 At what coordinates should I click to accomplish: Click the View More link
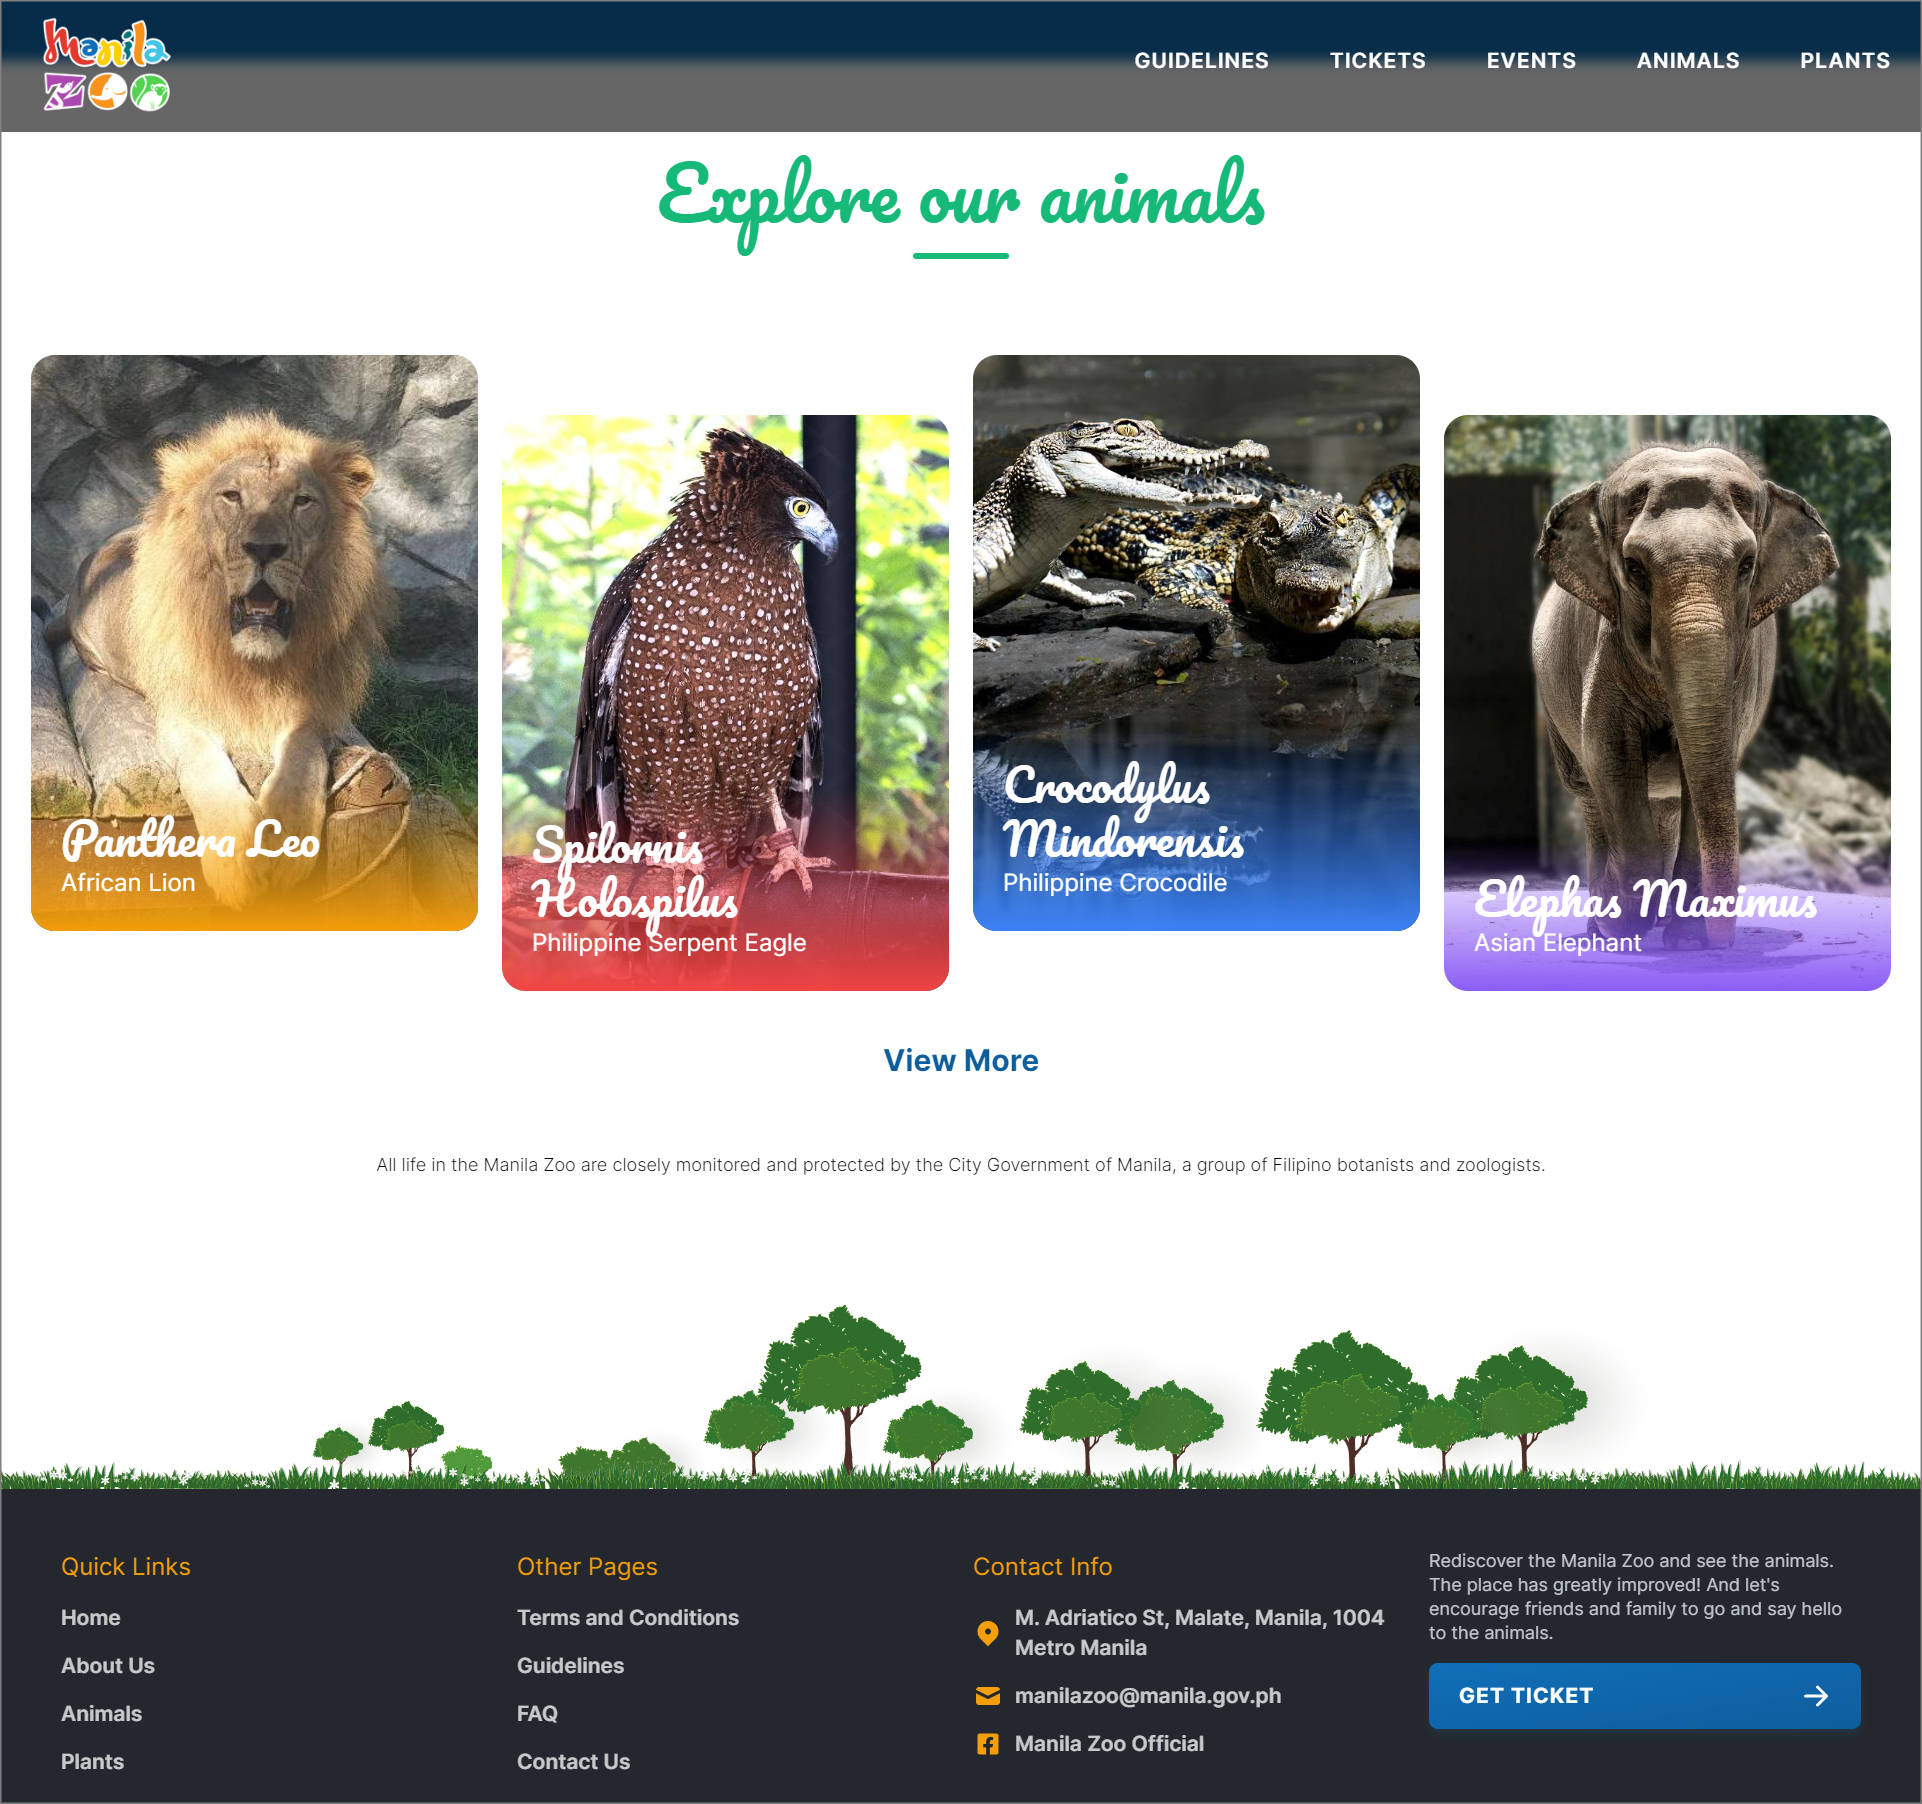[x=960, y=1061]
